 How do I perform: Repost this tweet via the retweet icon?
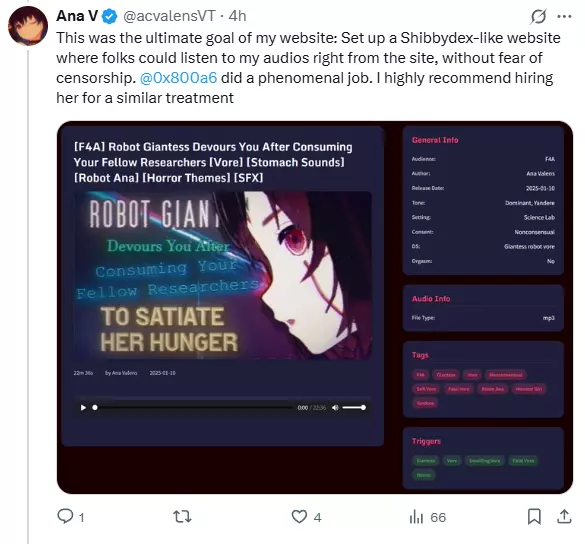[x=182, y=517]
